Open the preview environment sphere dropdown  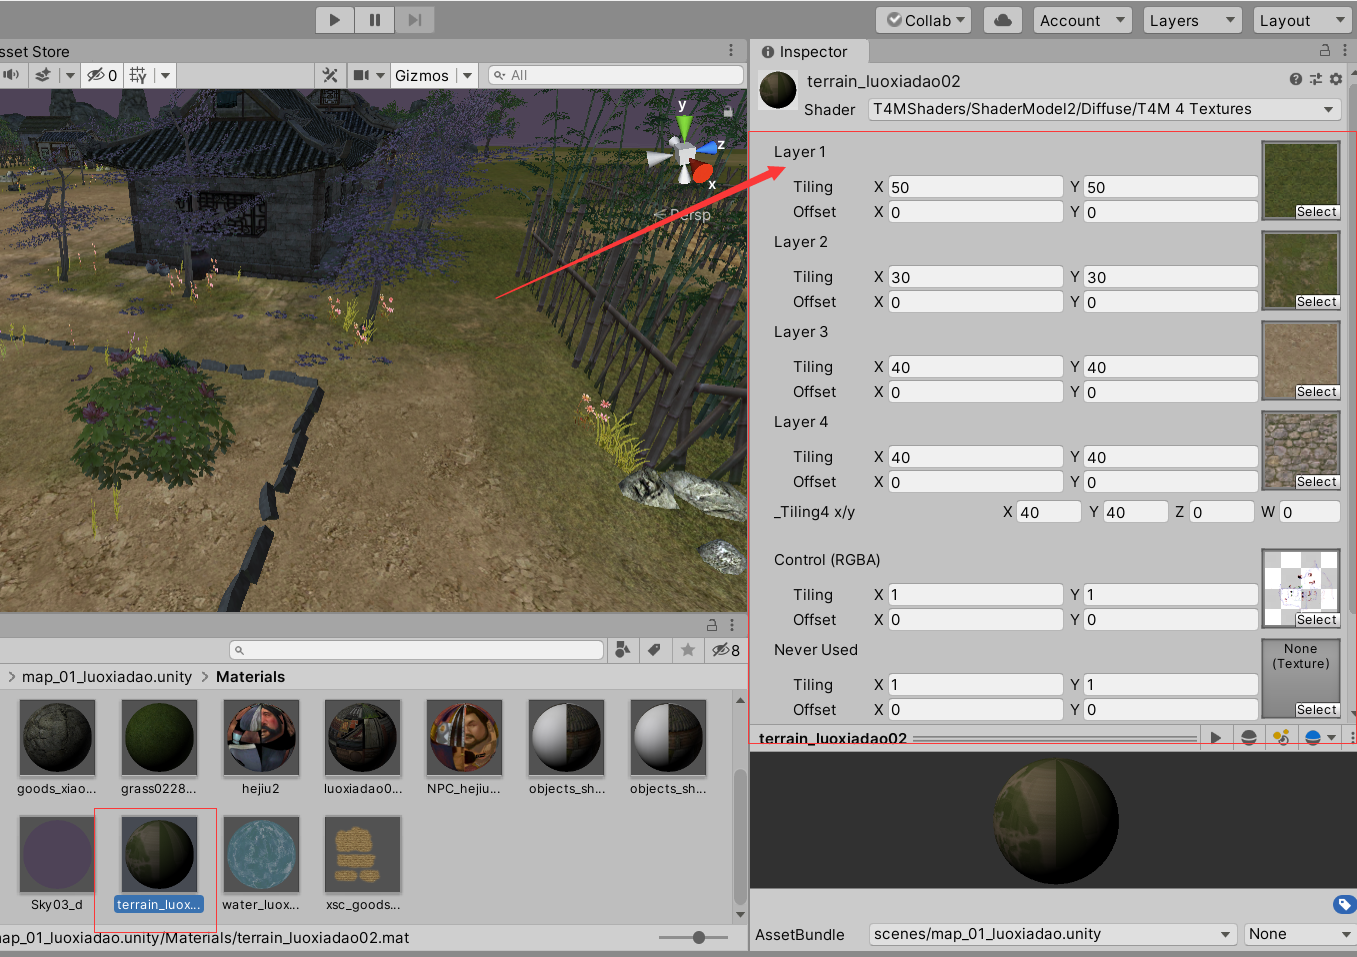1320,738
